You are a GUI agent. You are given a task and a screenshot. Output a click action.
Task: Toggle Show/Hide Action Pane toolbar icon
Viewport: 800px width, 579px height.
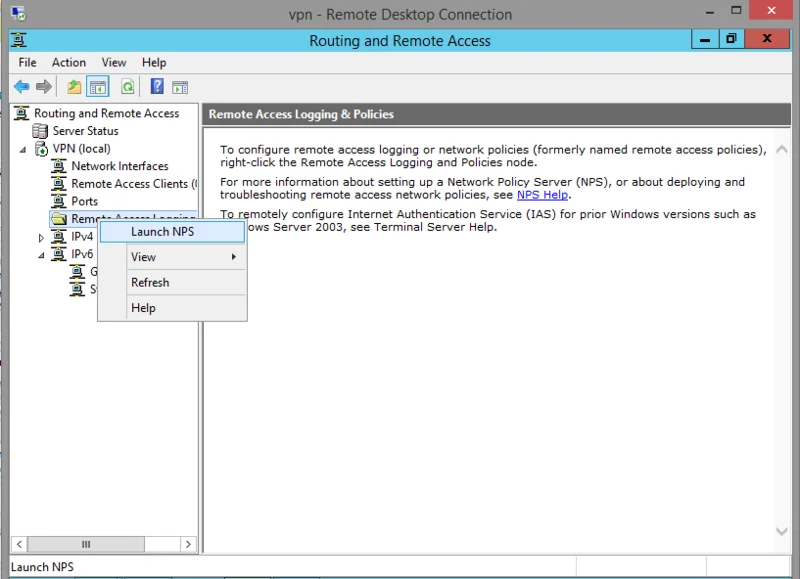pyautogui.click(x=180, y=87)
